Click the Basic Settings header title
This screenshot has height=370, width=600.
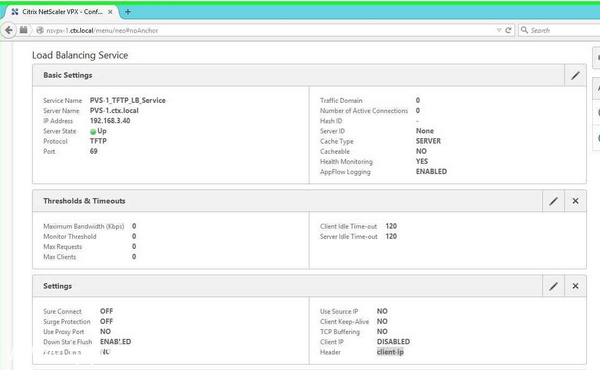[x=68, y=75]
